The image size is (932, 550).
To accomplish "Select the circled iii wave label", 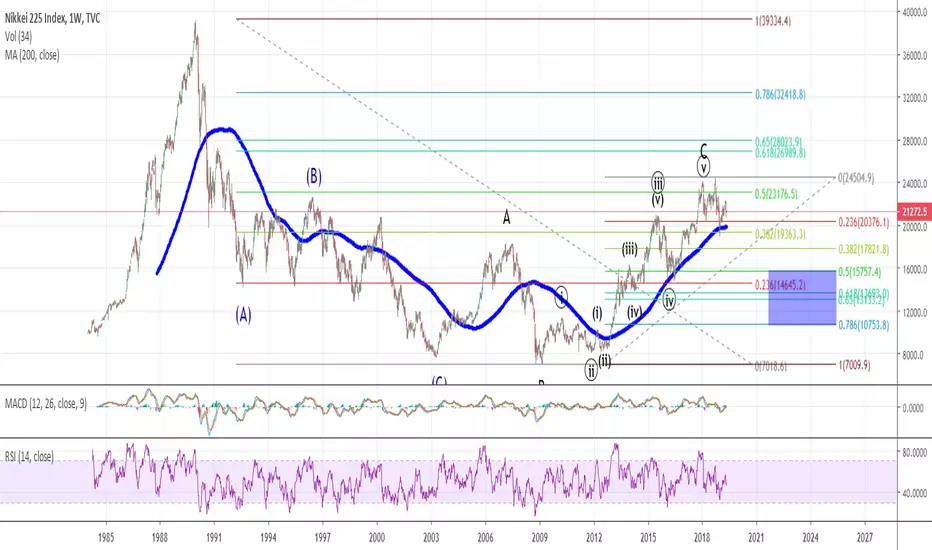I will coord(657,182).
